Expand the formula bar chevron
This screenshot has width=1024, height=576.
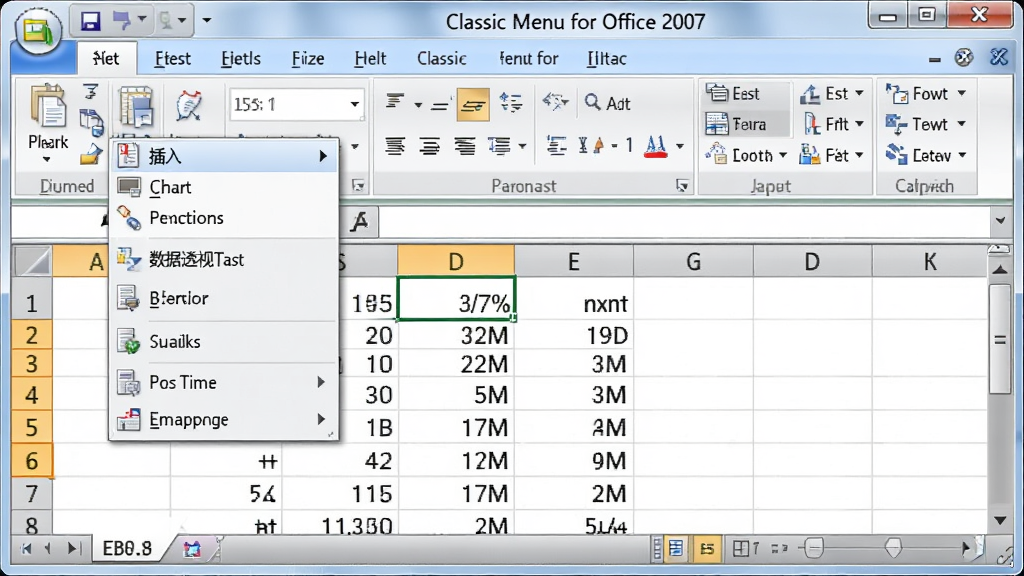(1000, 221)
